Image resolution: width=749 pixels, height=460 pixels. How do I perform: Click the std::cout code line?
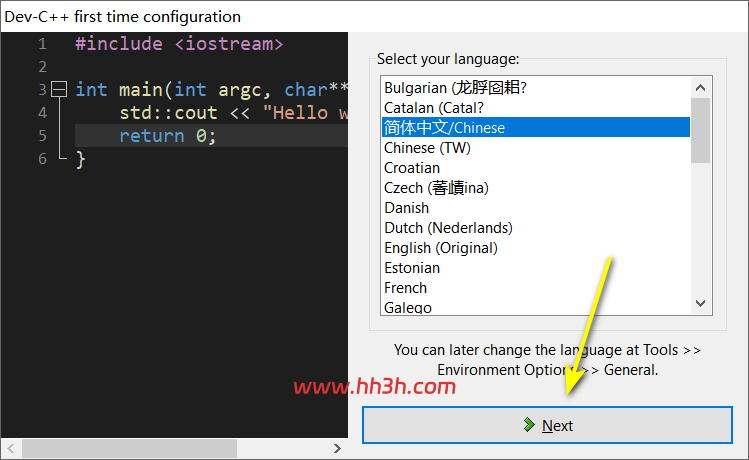point(234,113)
